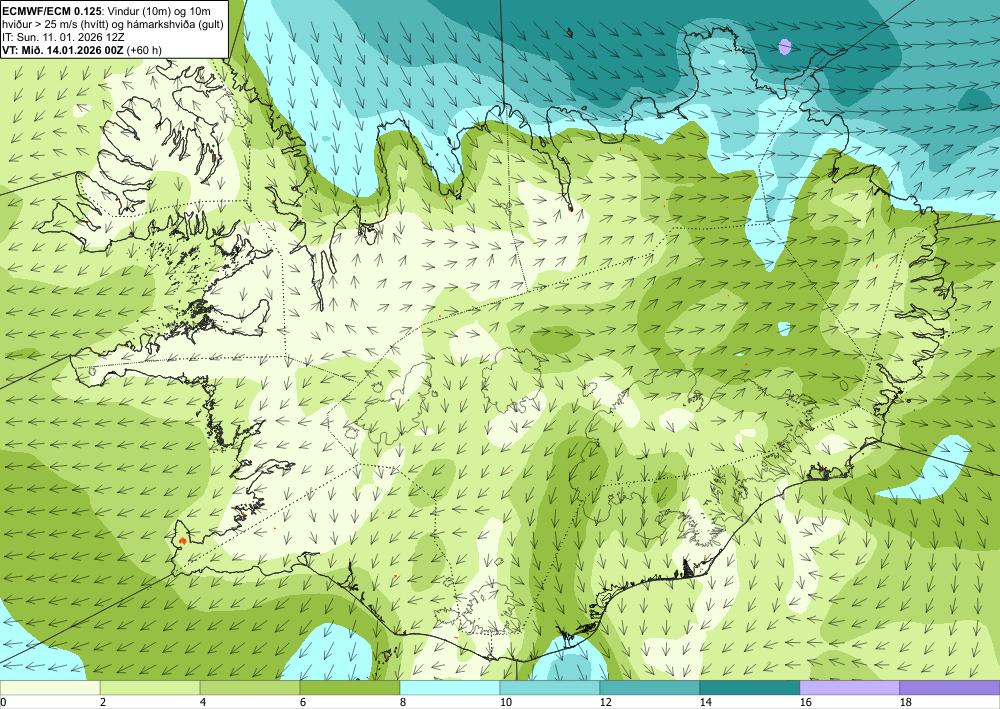
Task: Click the 0–2 m/s pale yellow legend swatch
Action: (x=50, y=687)
